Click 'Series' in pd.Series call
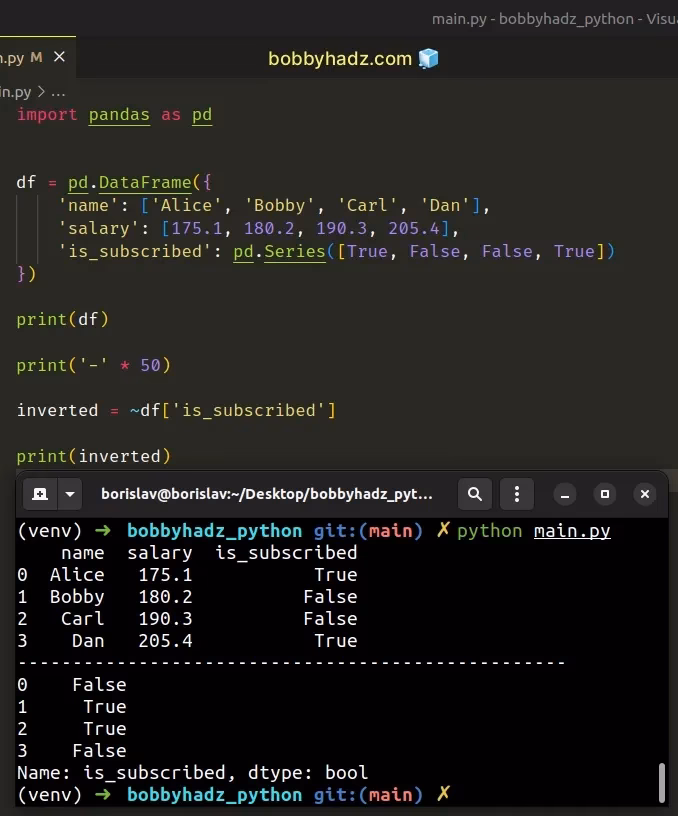The width and height of the screenshot is (678, 816). 295,251
